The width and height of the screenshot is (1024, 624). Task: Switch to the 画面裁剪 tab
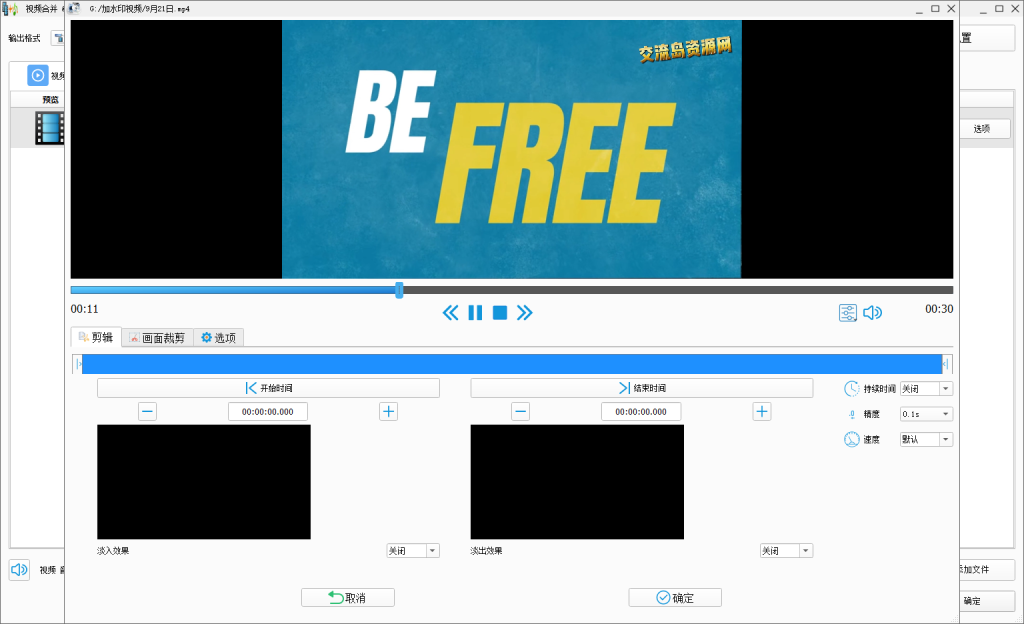[157, 338]
